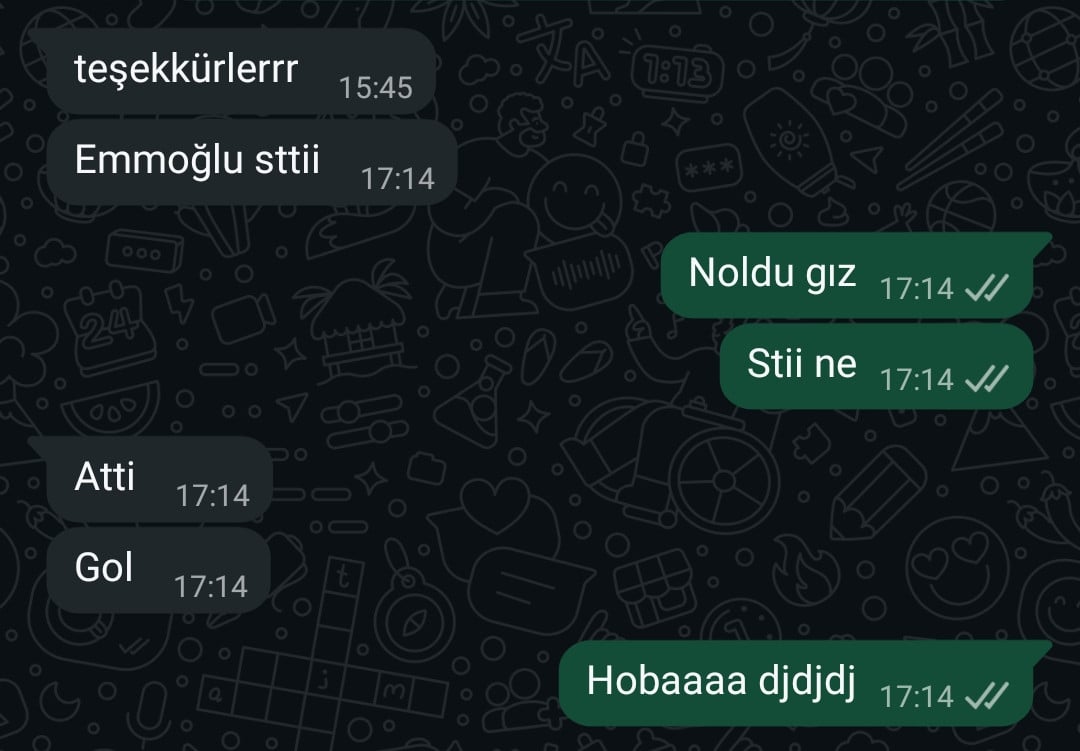Click the 17:14 timestamp beside "Atti"
1080x751 pixels.
[x=213, y=495]
